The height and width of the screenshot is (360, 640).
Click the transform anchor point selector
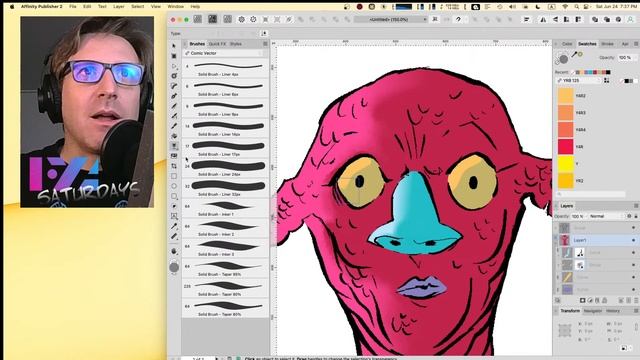tap(565, 330)
